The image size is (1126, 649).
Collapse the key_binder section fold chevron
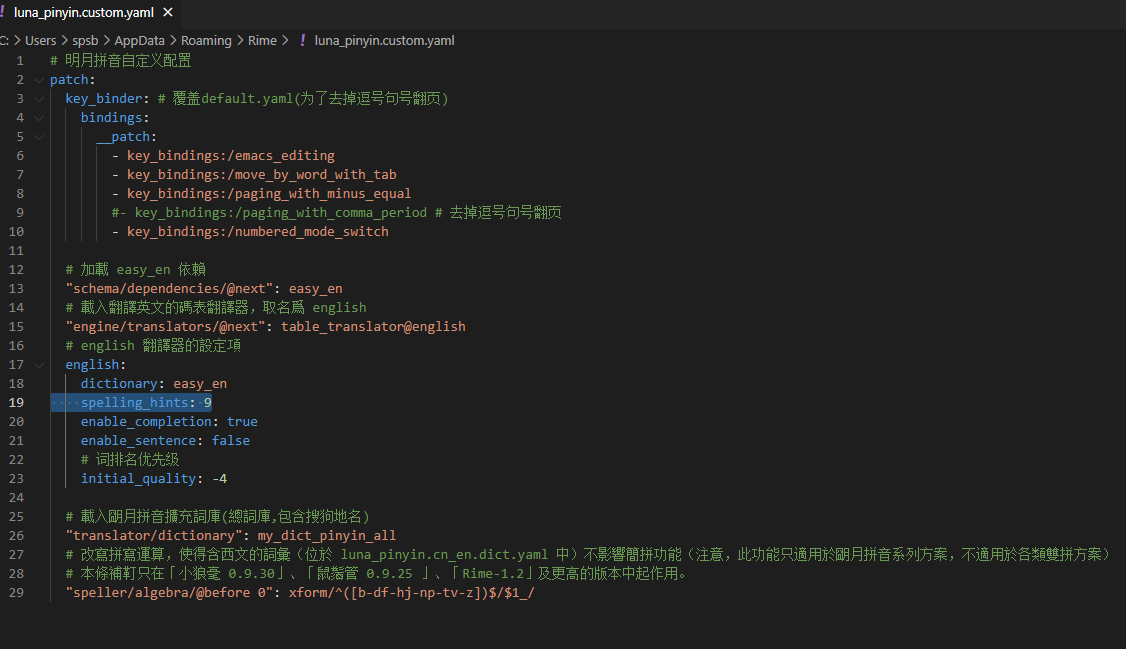[38, 98]
